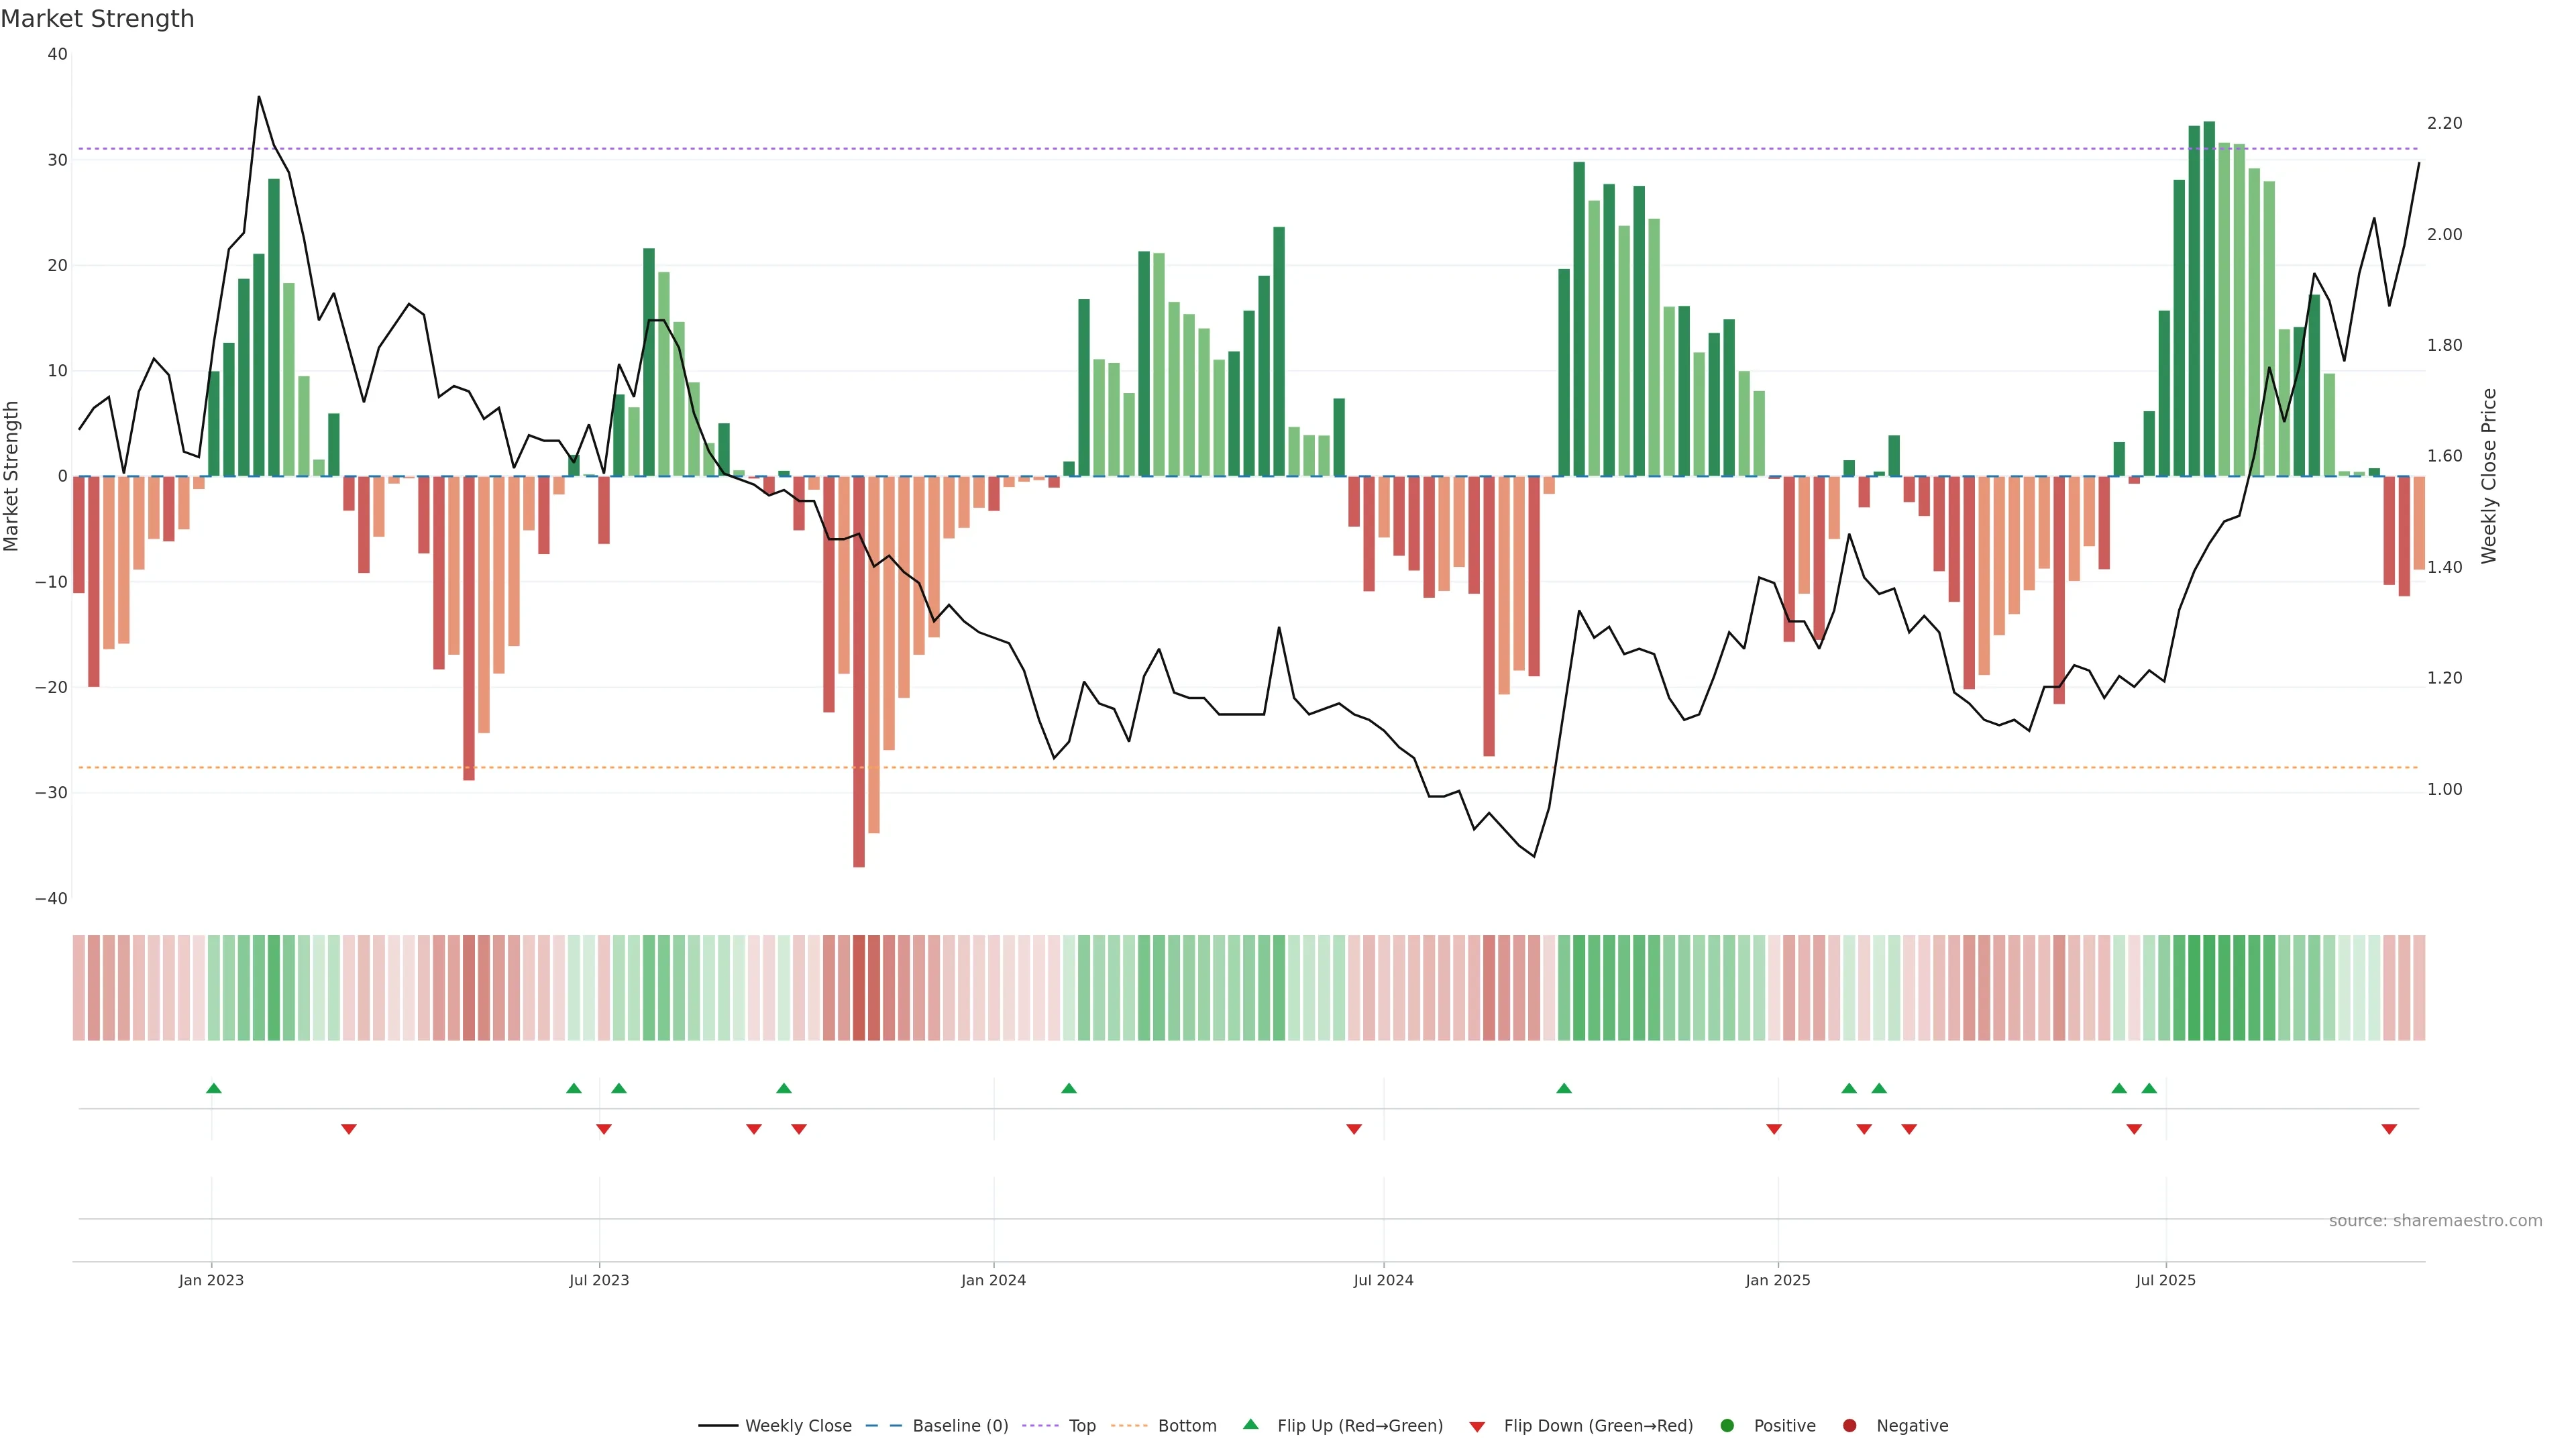Click the green flip-up triangle near Jan 2024
Image resolution: width=2576 pixels, height=1449 pixels.
1069,1088
